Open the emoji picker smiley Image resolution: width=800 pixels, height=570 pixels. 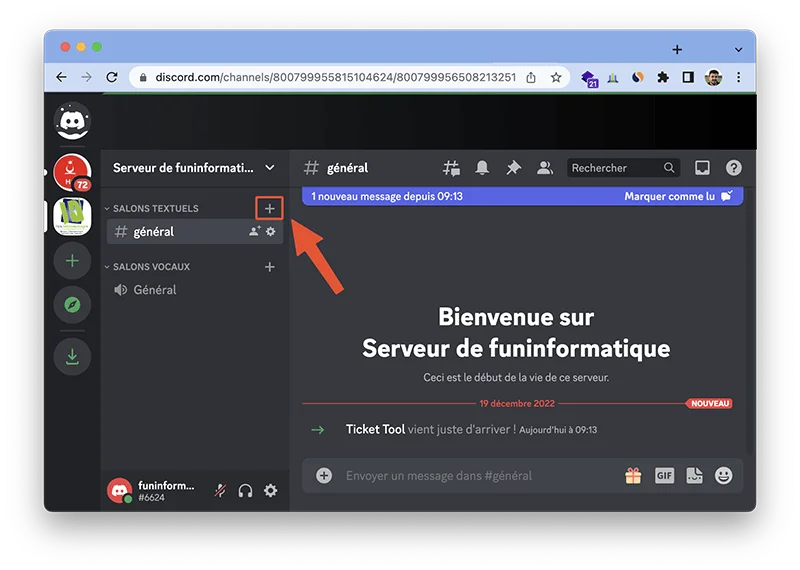coord(723,476)
